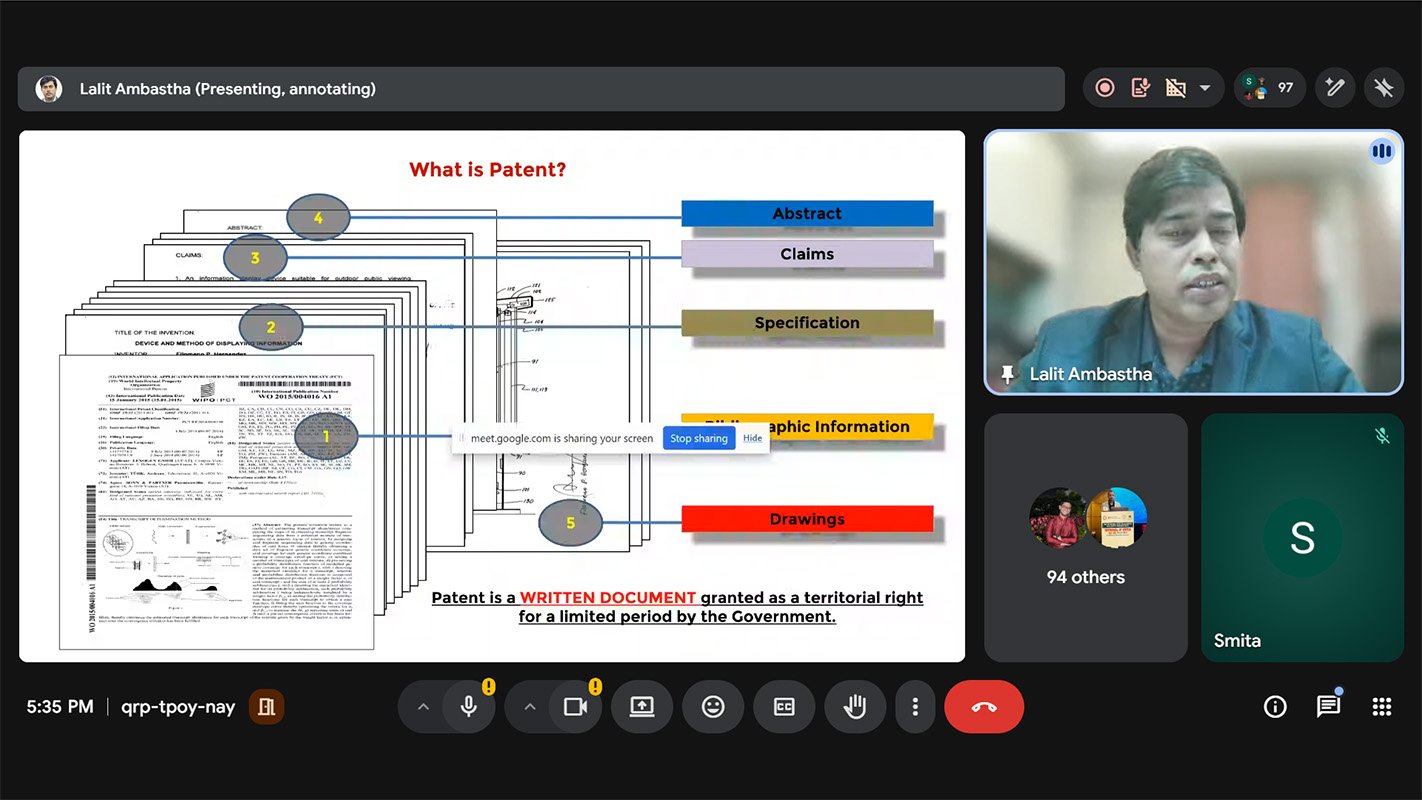Open the more options three-dot menu
1422x800 pixels.
tap(915, 707)
